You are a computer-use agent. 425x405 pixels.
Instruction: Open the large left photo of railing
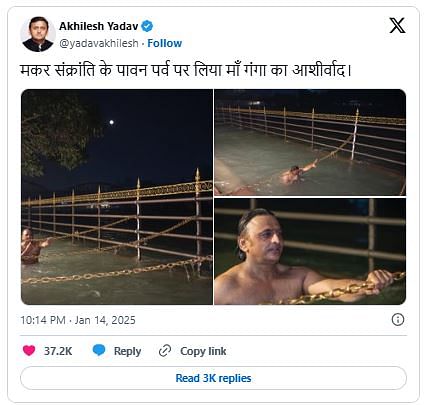pyautogui.click(x=117, y=197)
